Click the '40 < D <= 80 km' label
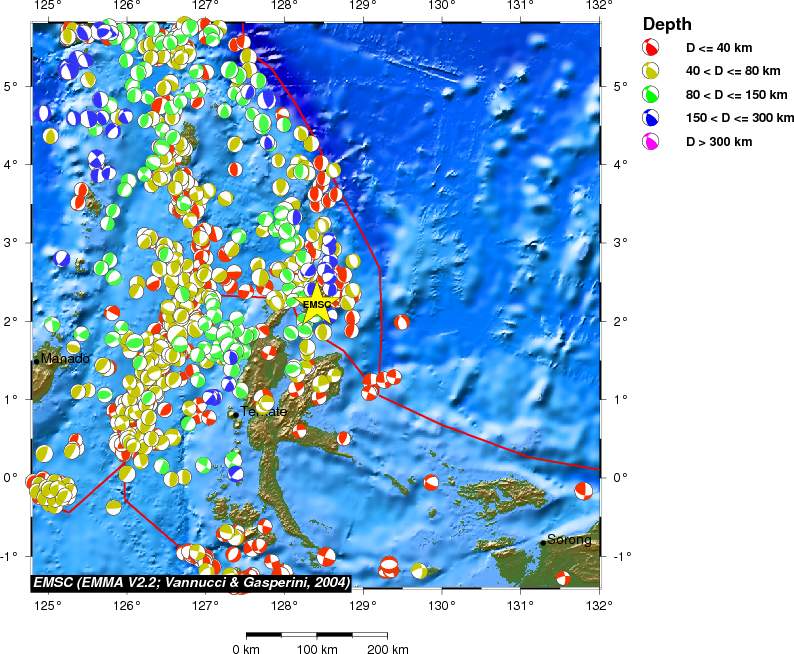This screenshot has height=654, width=794. (733, 71)
